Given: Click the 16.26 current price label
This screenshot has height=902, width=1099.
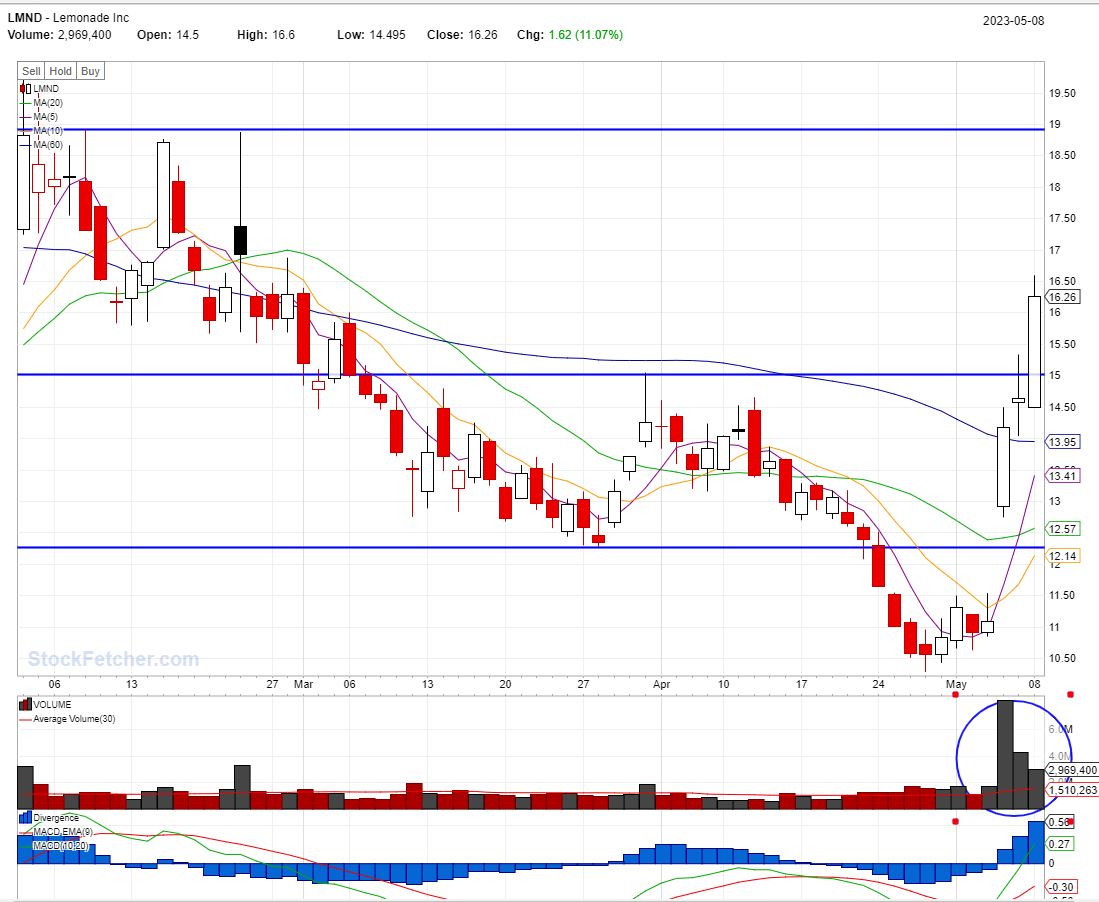Looking at the screenshot, I should (x=1063, y=297).
